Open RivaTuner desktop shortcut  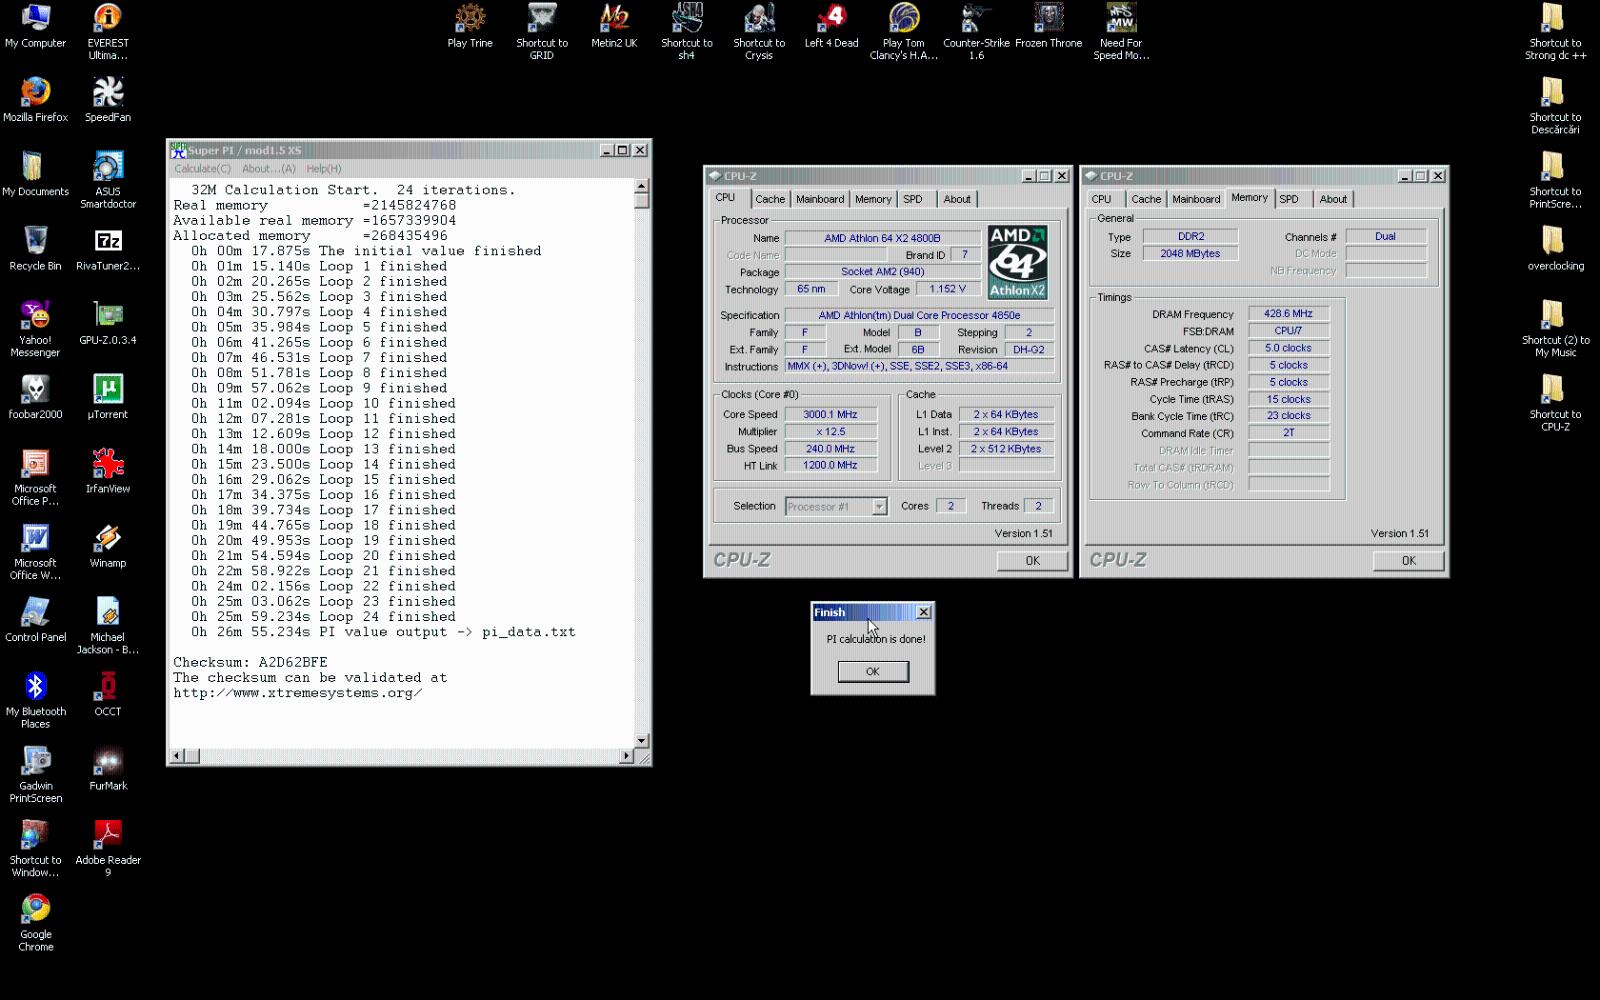tap(108, 249)
